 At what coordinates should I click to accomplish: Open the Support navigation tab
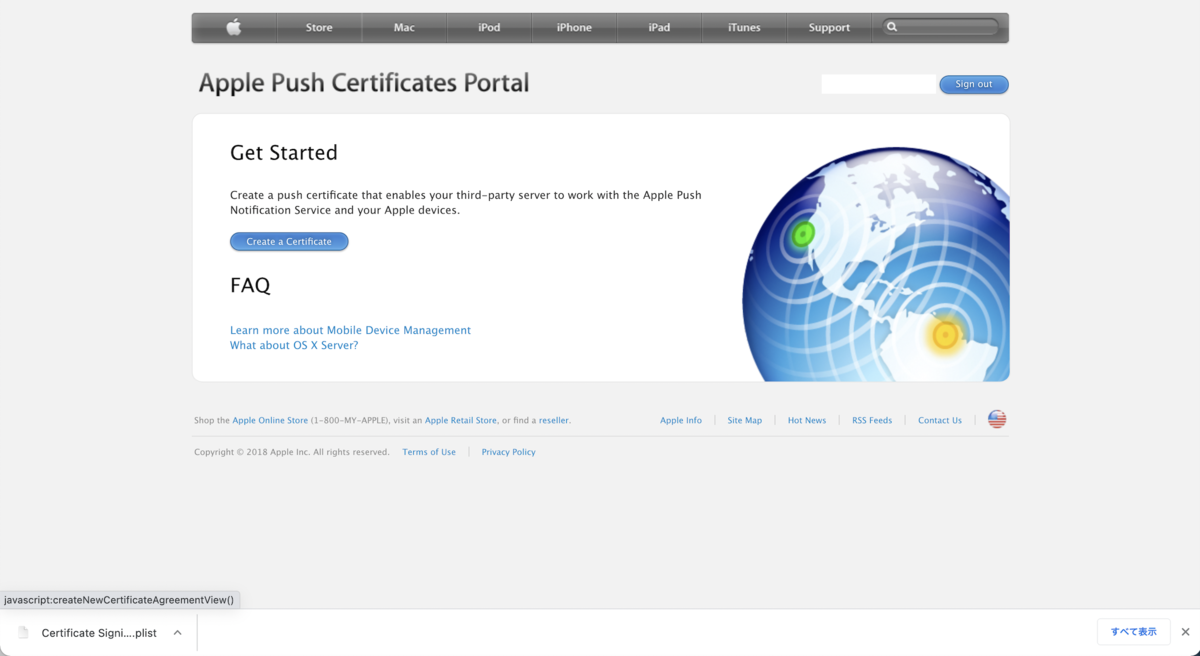tap(829, 28)
